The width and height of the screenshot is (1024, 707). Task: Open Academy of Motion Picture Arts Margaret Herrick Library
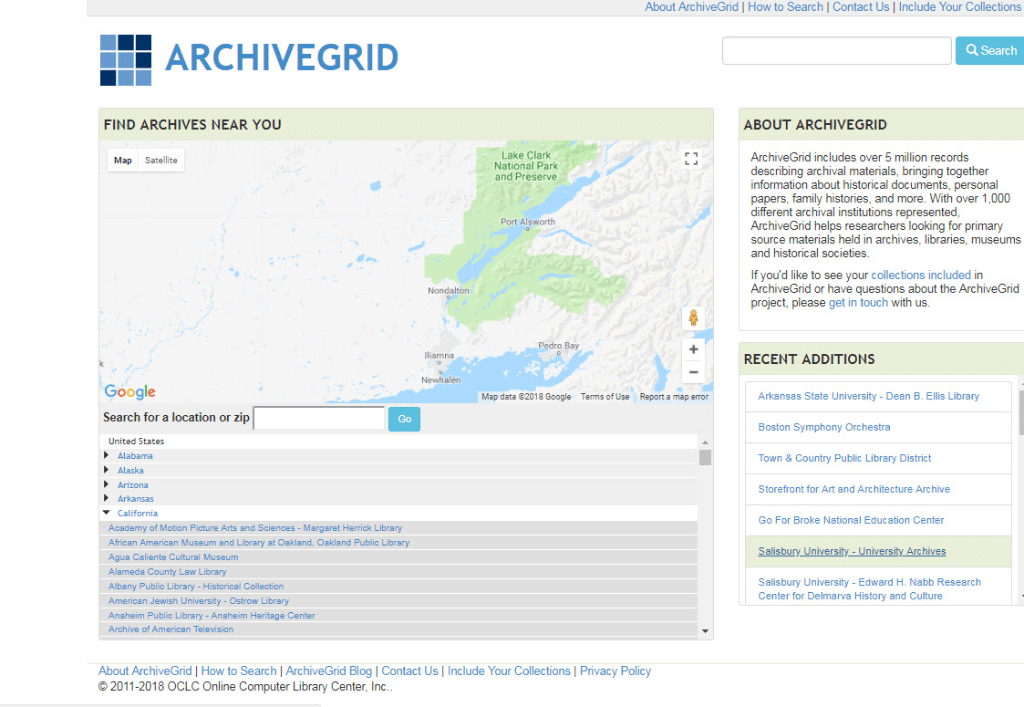[255, 527]
